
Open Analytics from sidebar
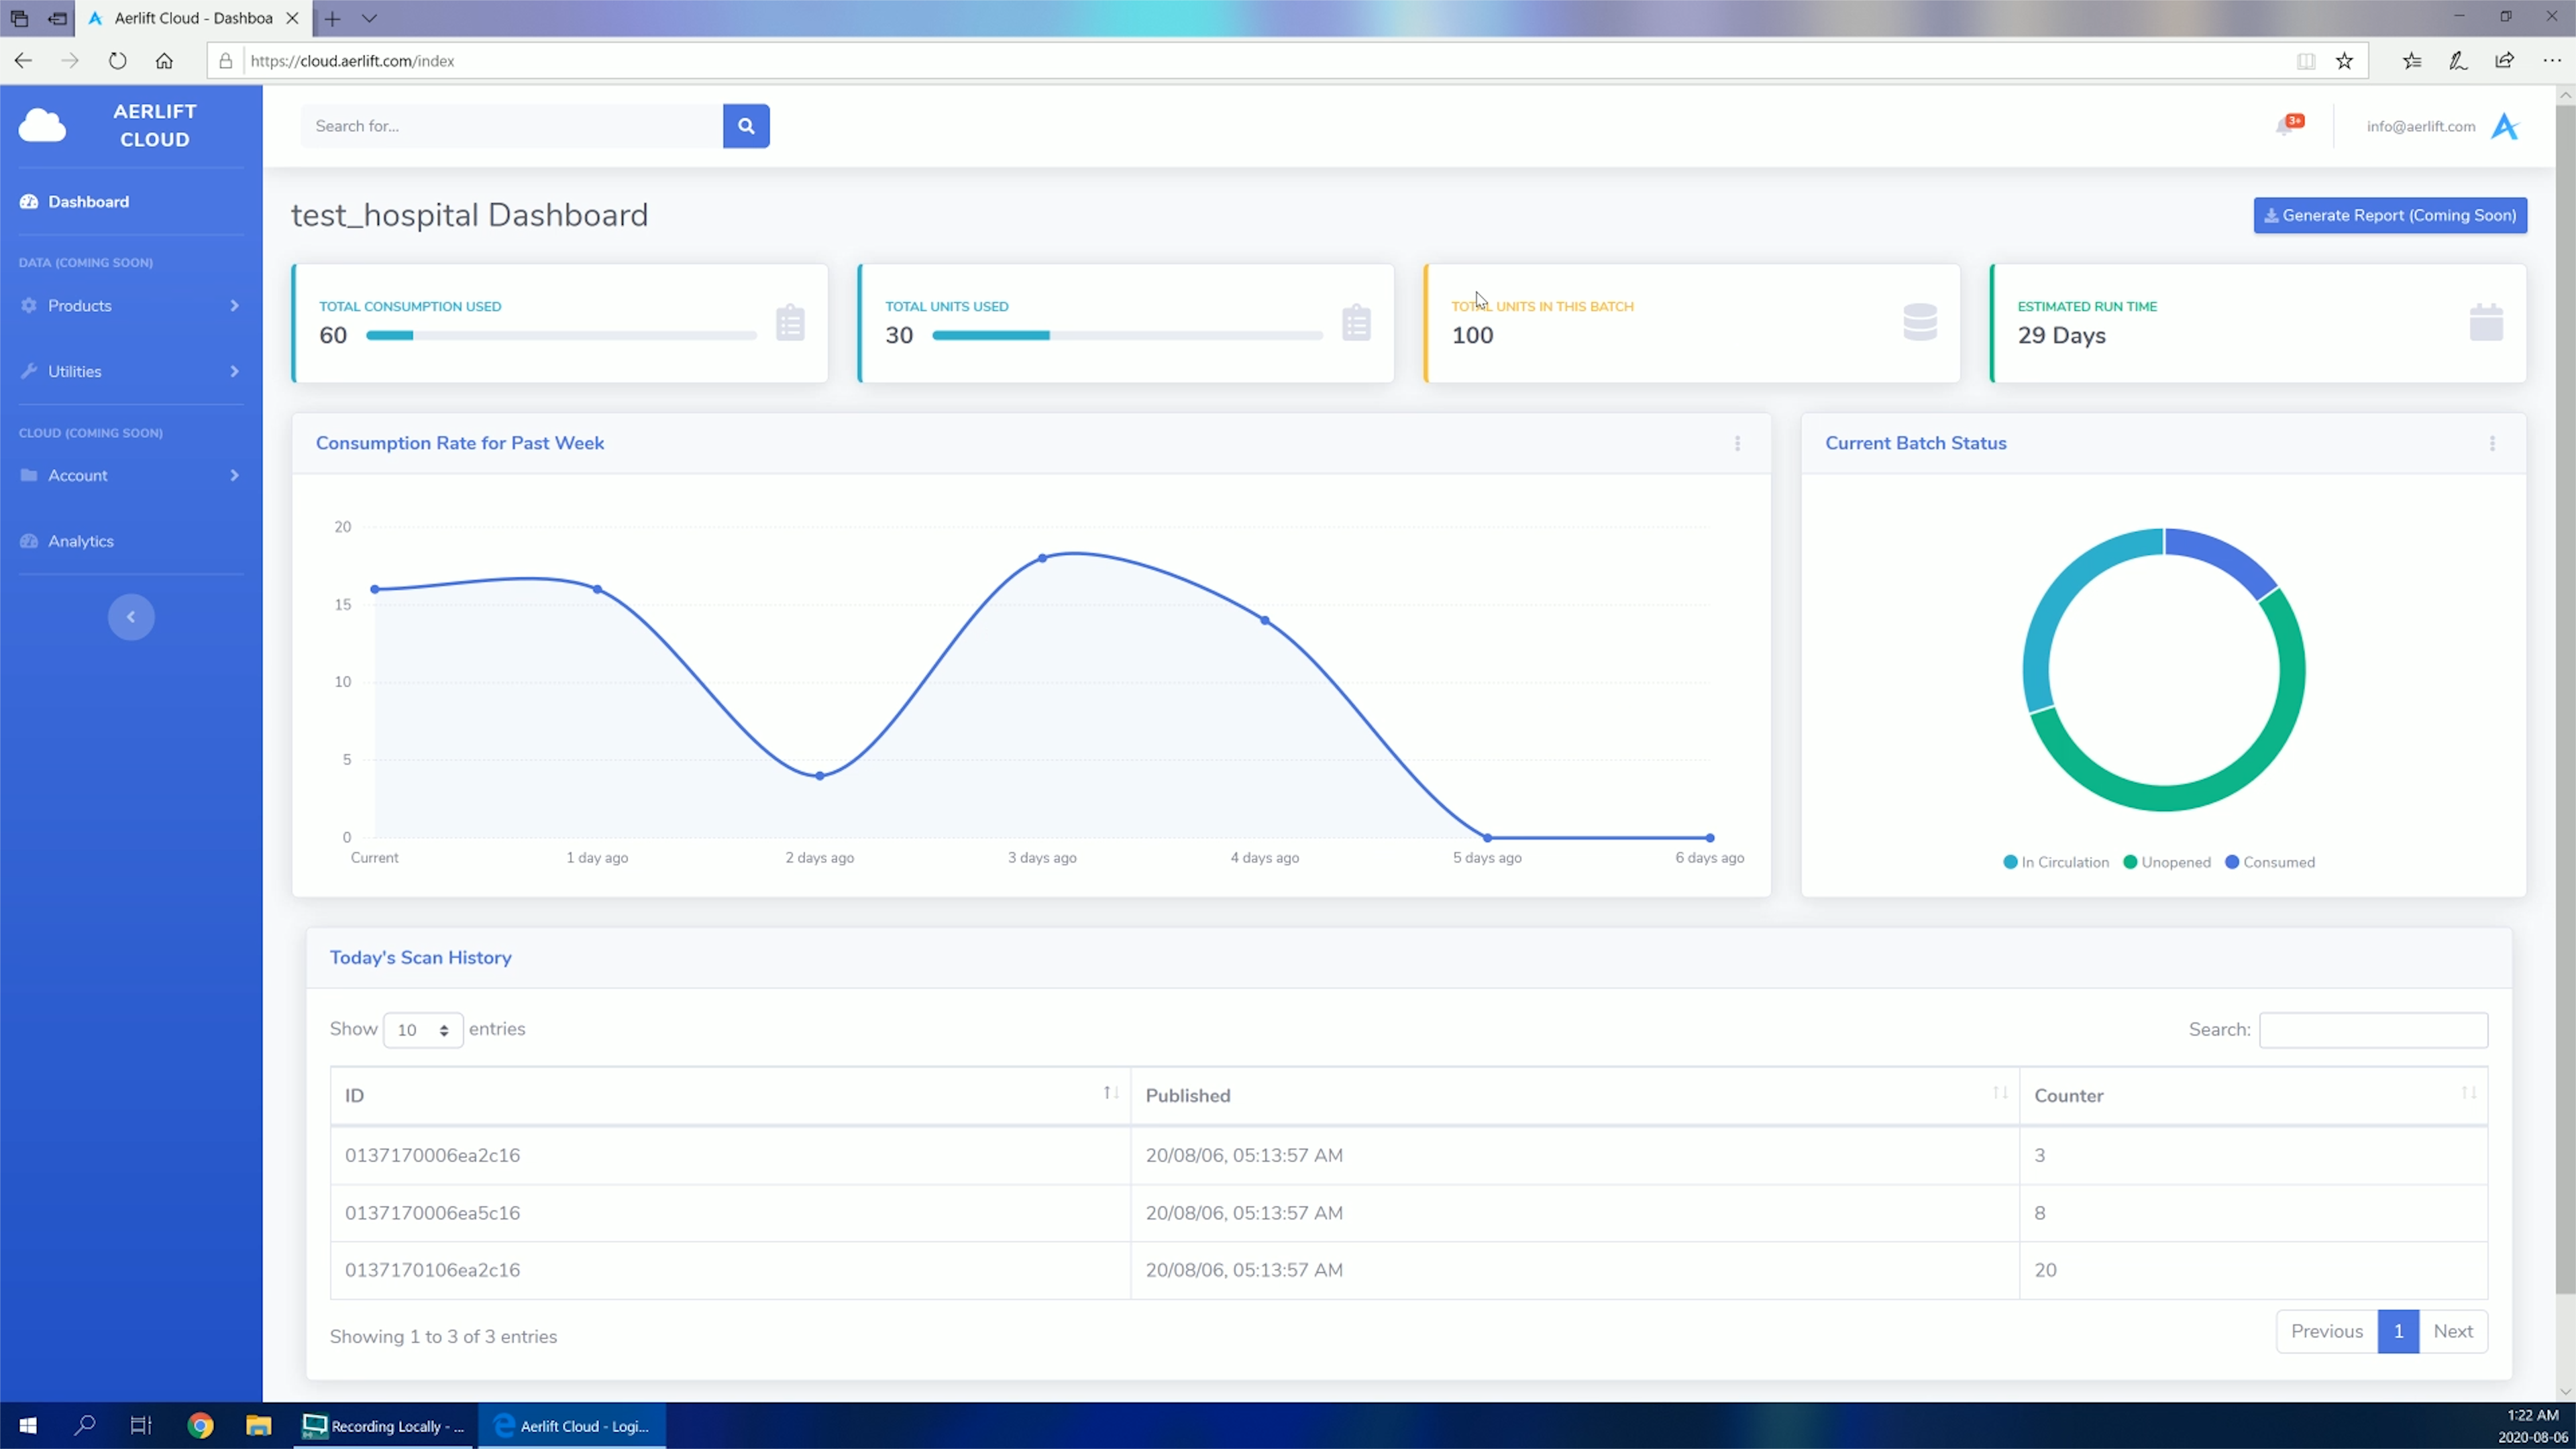[80, 541]
